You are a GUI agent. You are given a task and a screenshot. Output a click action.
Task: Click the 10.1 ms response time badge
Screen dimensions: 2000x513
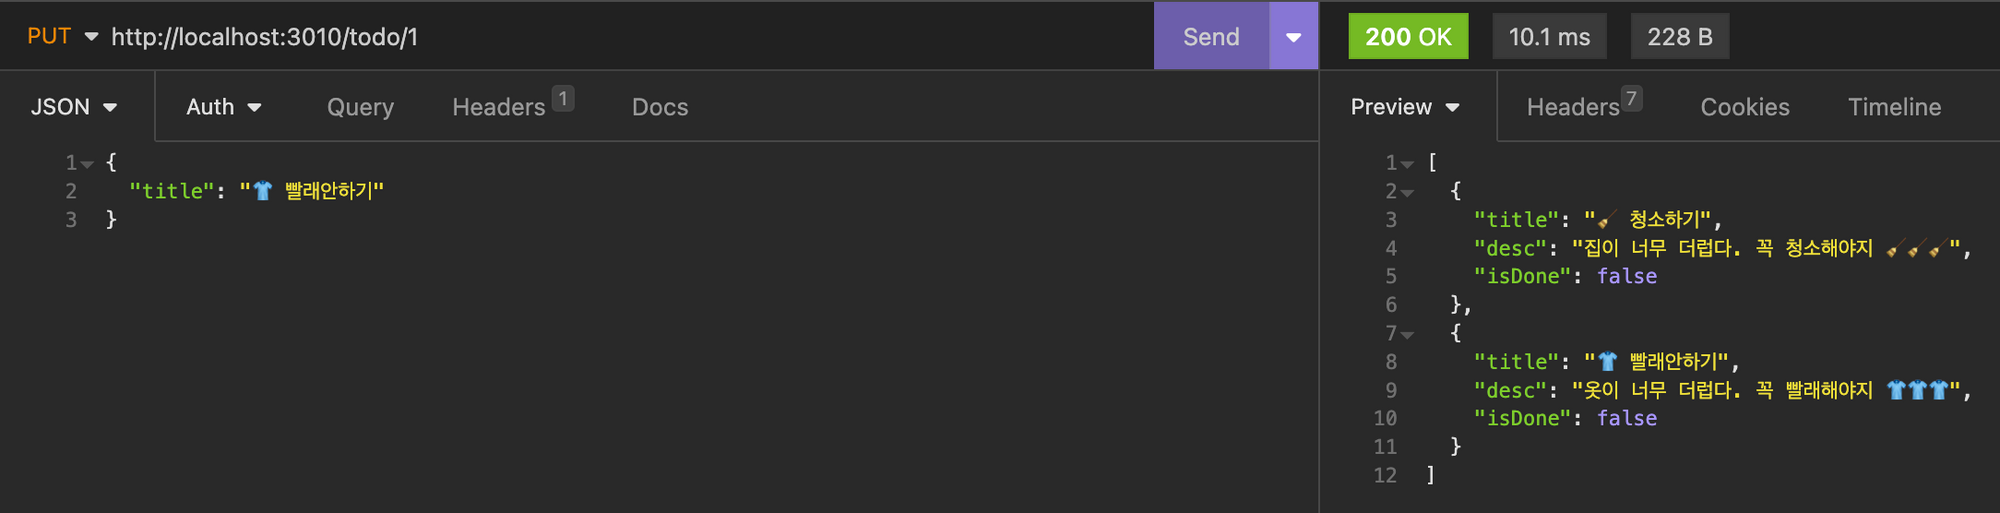[x=1549, y=36]
